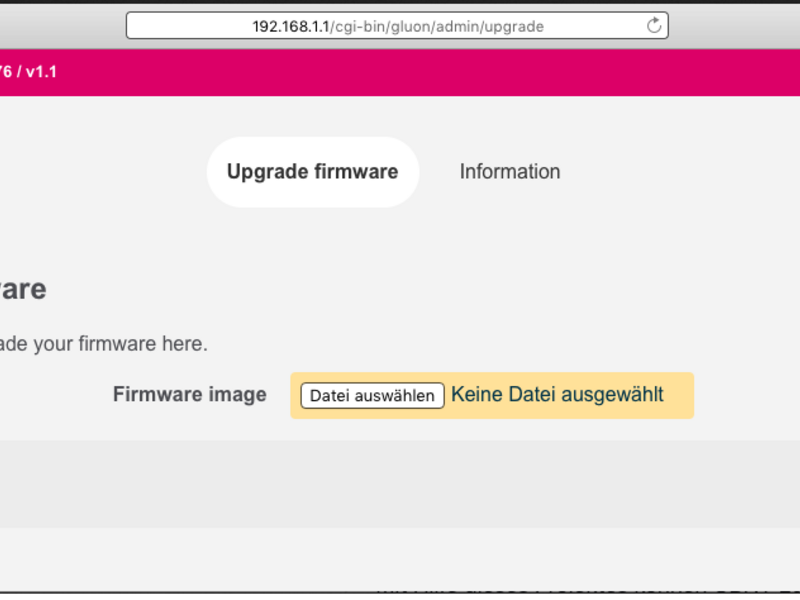Reload the page with the refresh icon
The height and width of the screenshot is (600, 800).
tap(654, 26)
